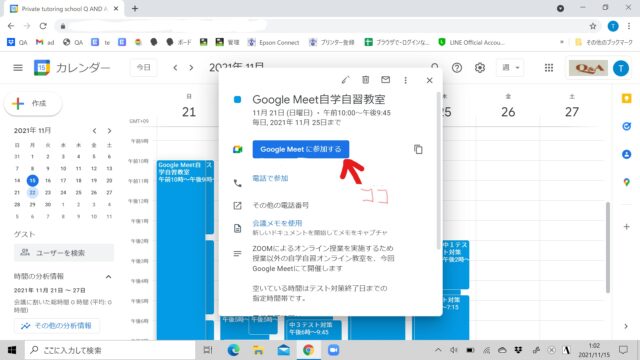Viewport: 640px width, 360px height.
Task: Email guests using the envelope icon
Action: [x=385, y=80]
